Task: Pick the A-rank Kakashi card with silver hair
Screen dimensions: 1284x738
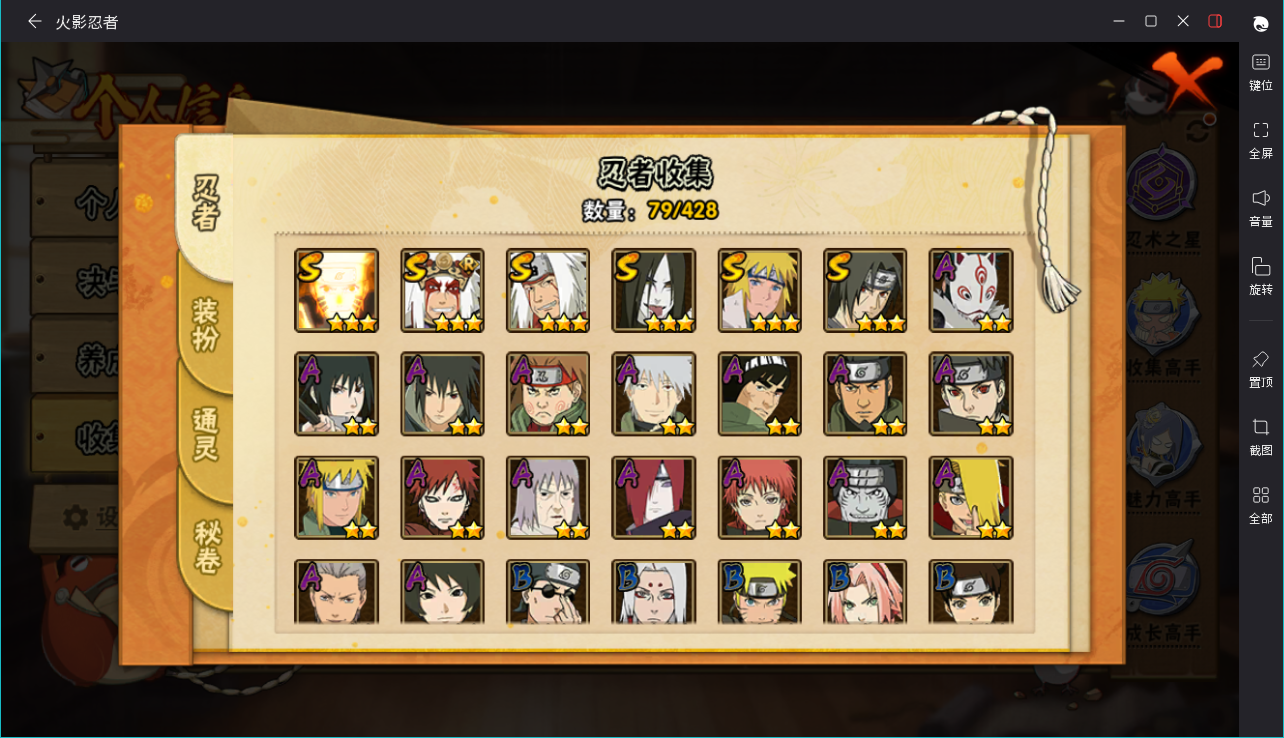Action: tap(654, 394)
